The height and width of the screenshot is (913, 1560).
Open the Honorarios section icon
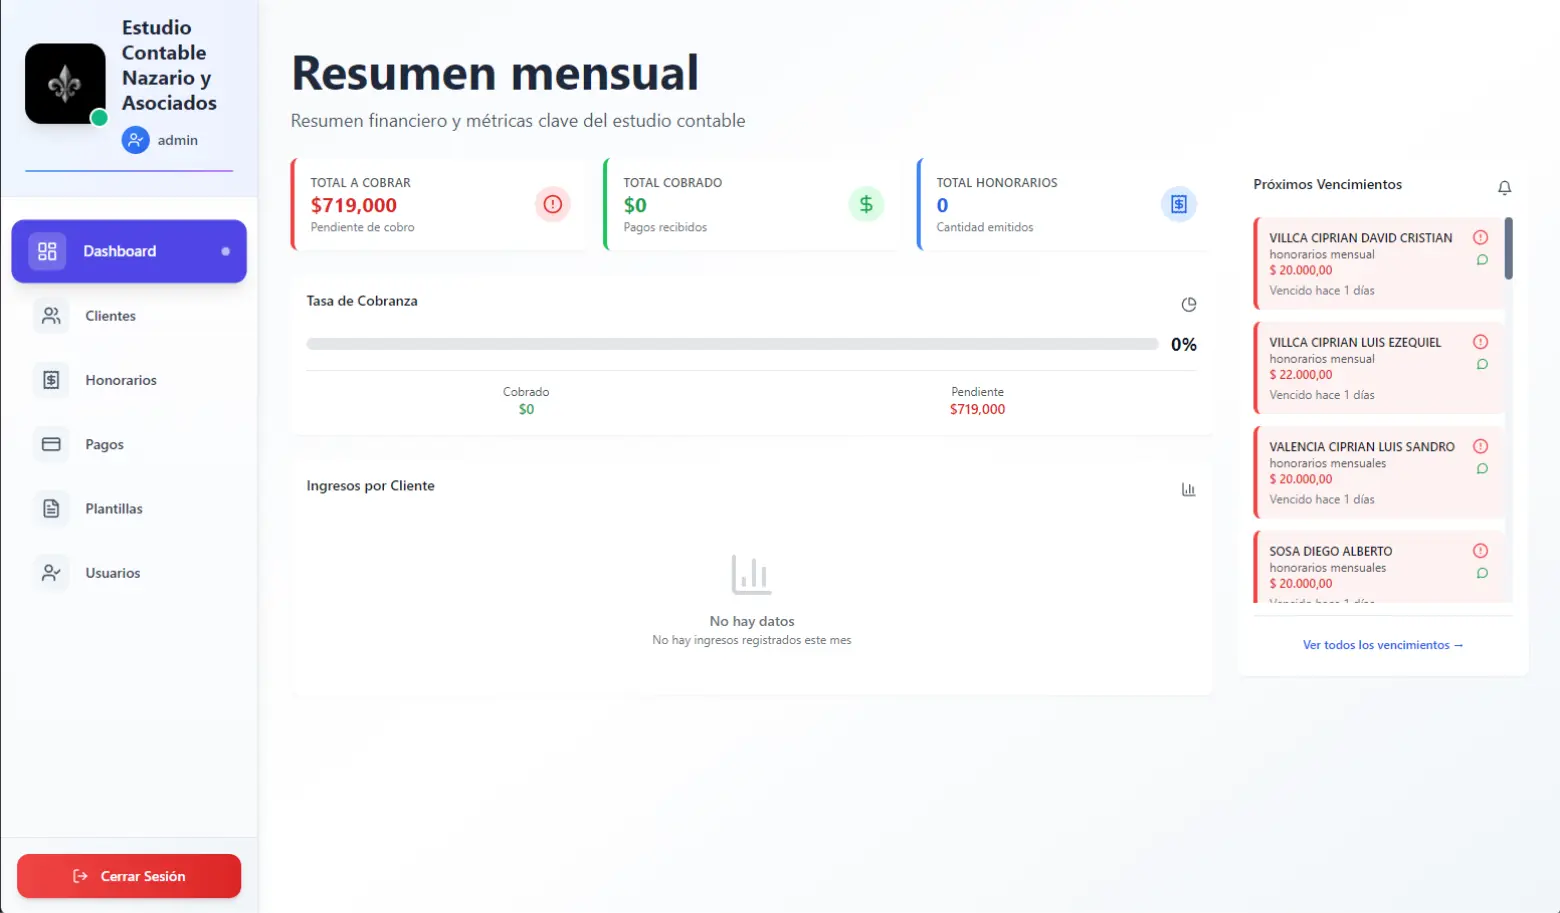[x=51, y=379]
